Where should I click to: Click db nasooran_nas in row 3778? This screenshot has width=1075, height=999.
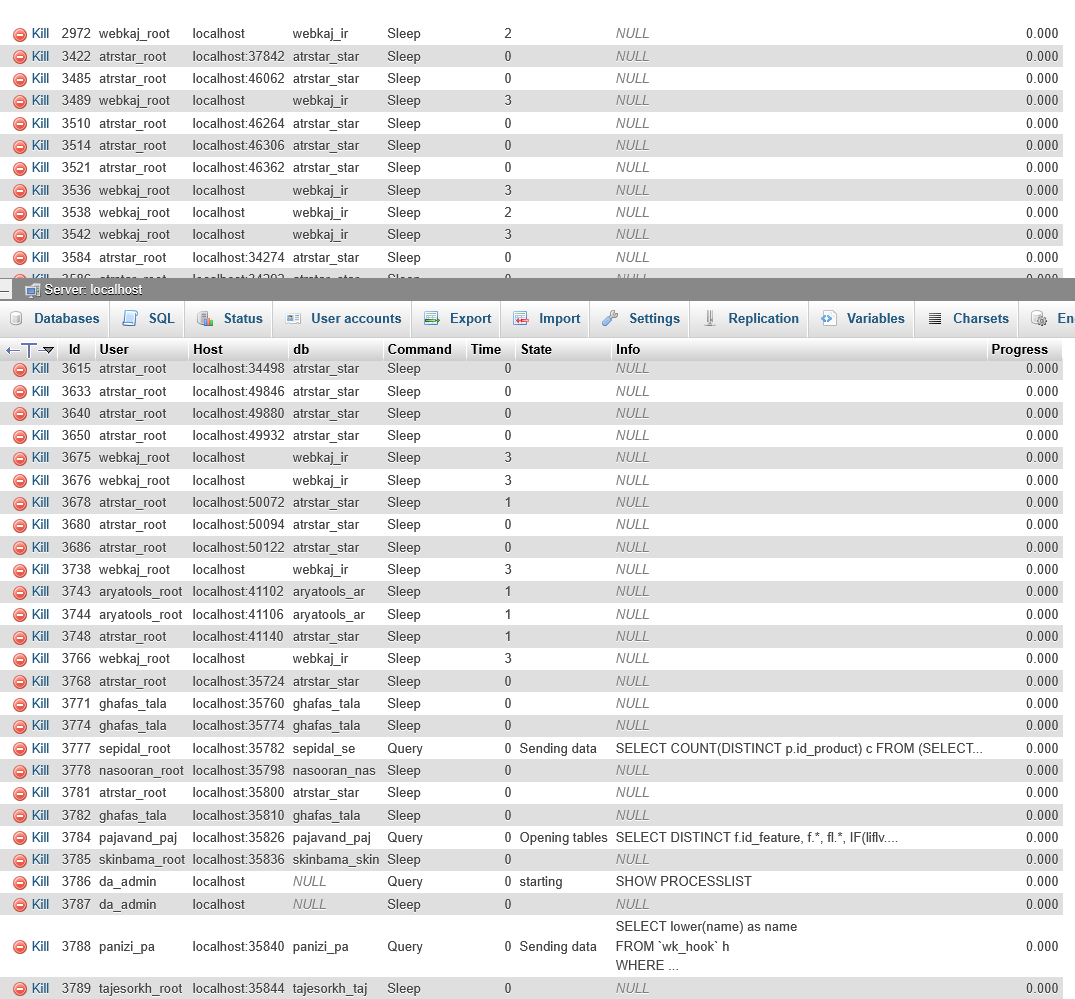(x=334, y=770)
